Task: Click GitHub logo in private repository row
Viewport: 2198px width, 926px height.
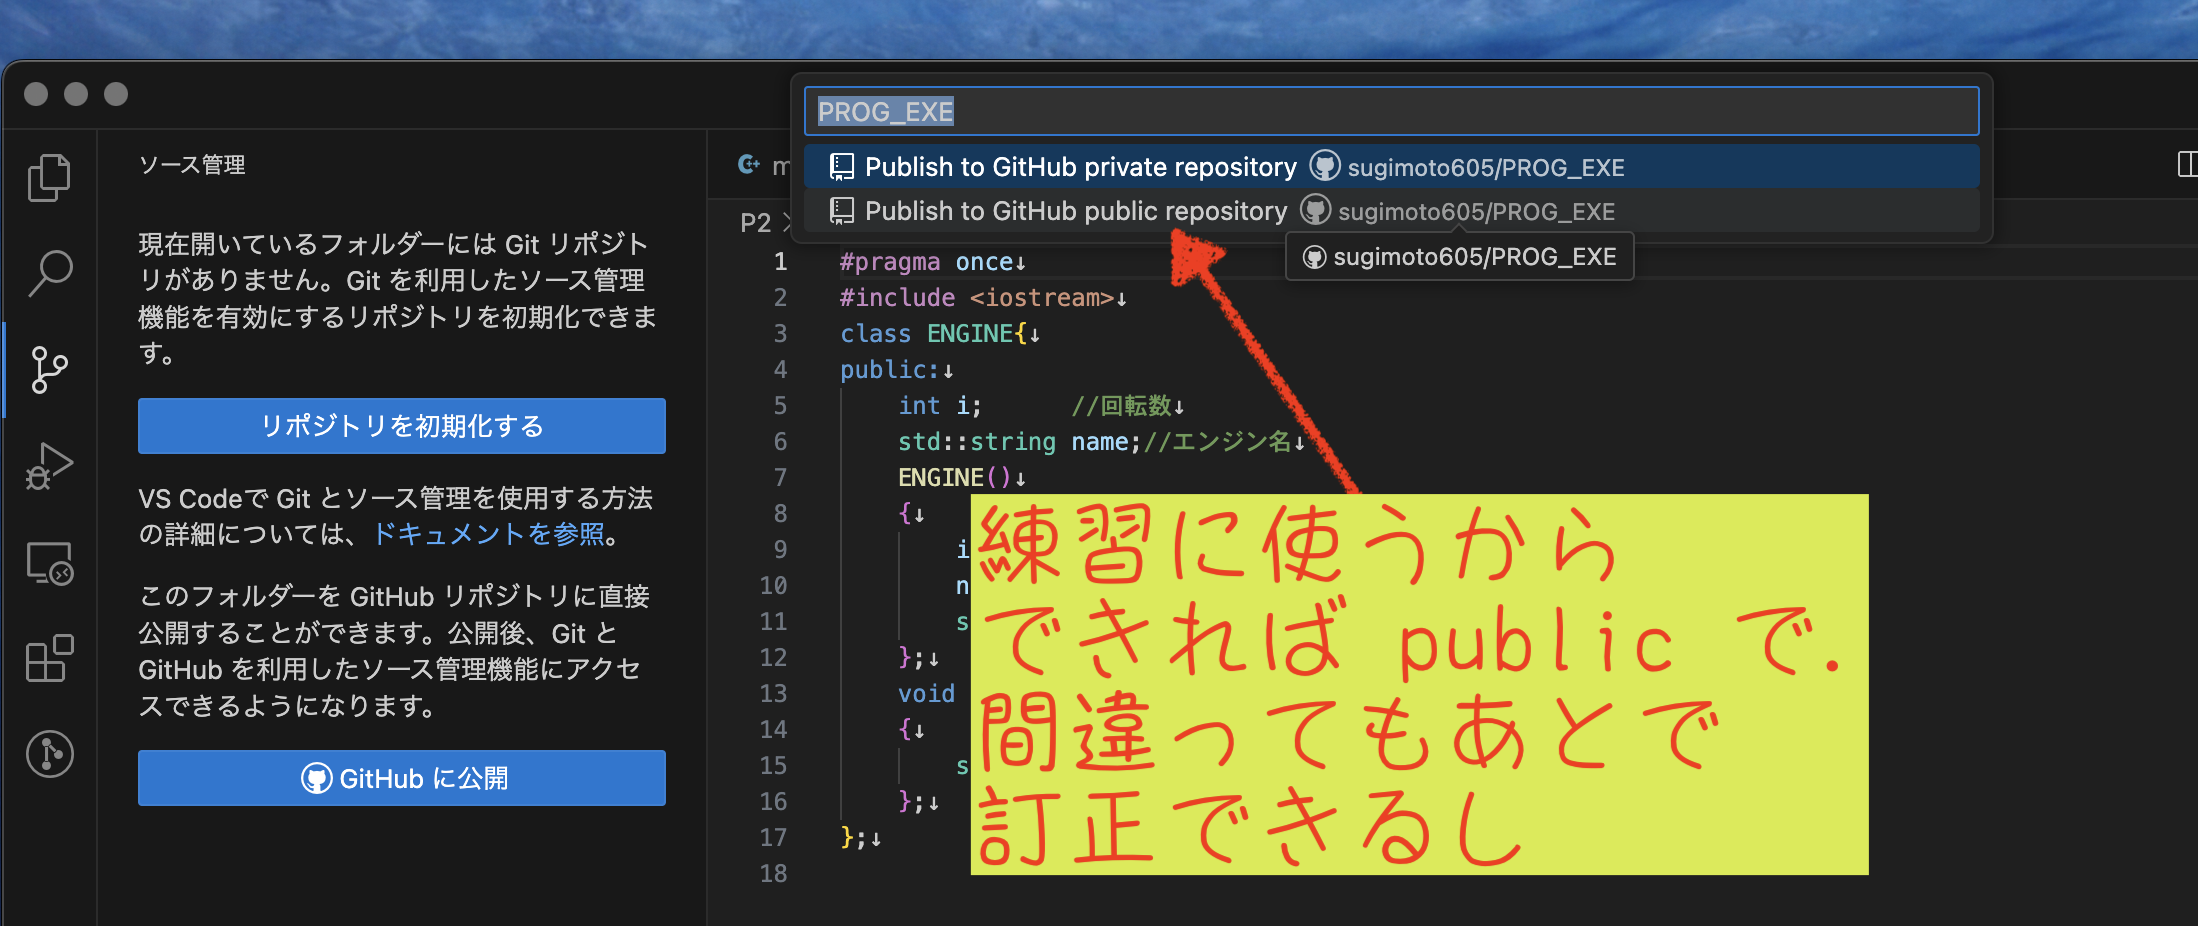Action: click(1325, 166)
